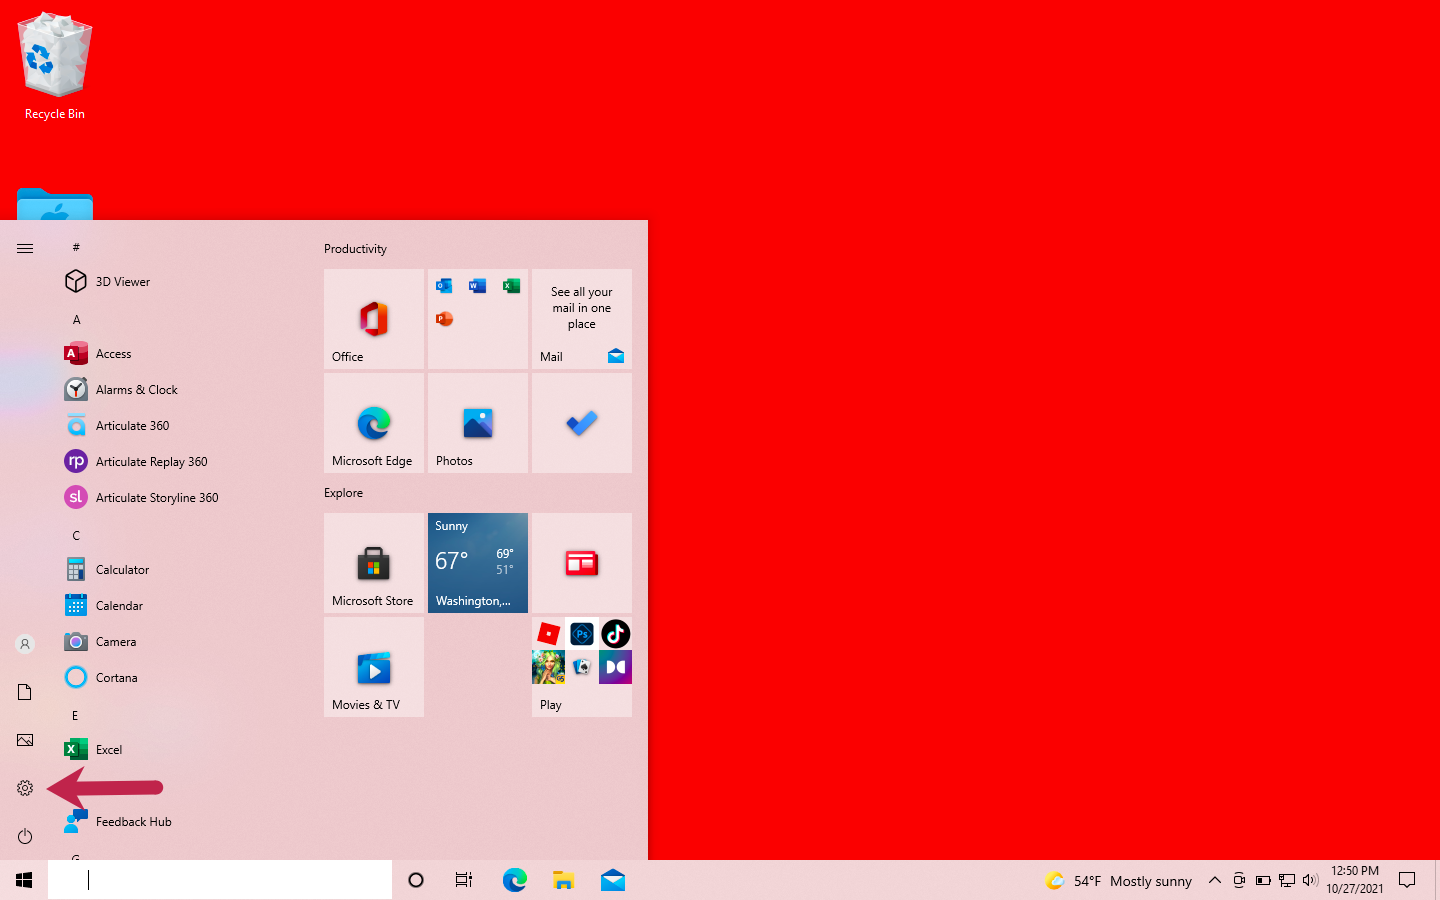Image resolution: width=1440 pixels, height=900 pixels.
Task: Select the Recycle Bin desktop icon
Action: [55, 67]
